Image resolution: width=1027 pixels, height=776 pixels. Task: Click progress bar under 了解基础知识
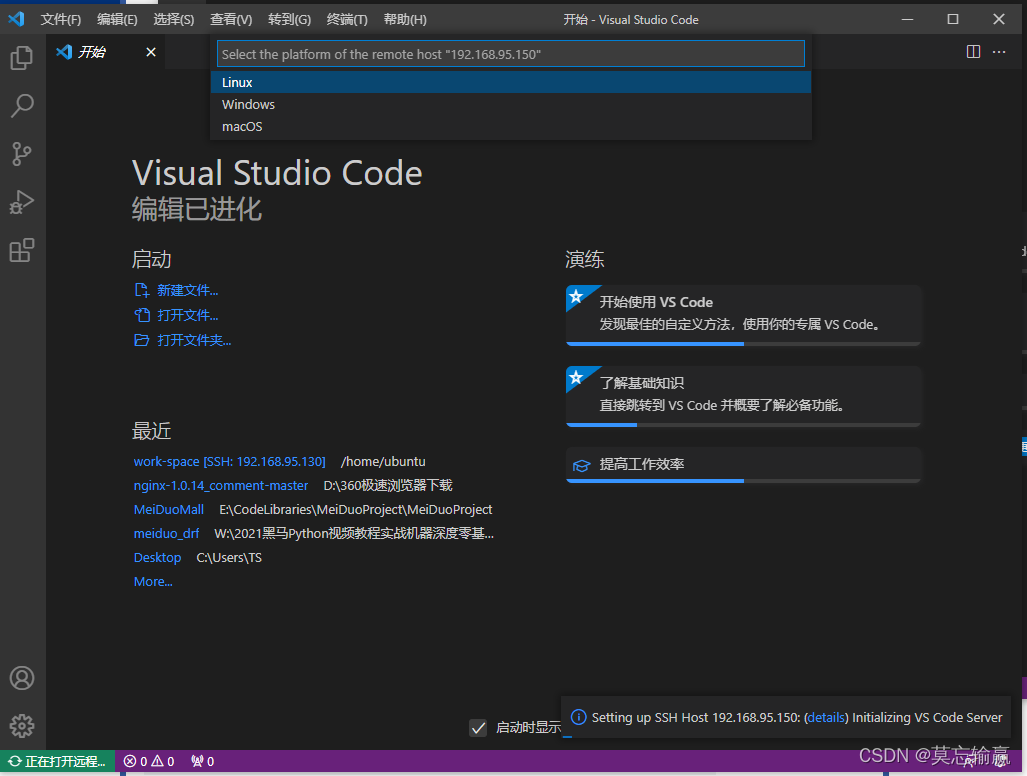click(x=743, y=425)
